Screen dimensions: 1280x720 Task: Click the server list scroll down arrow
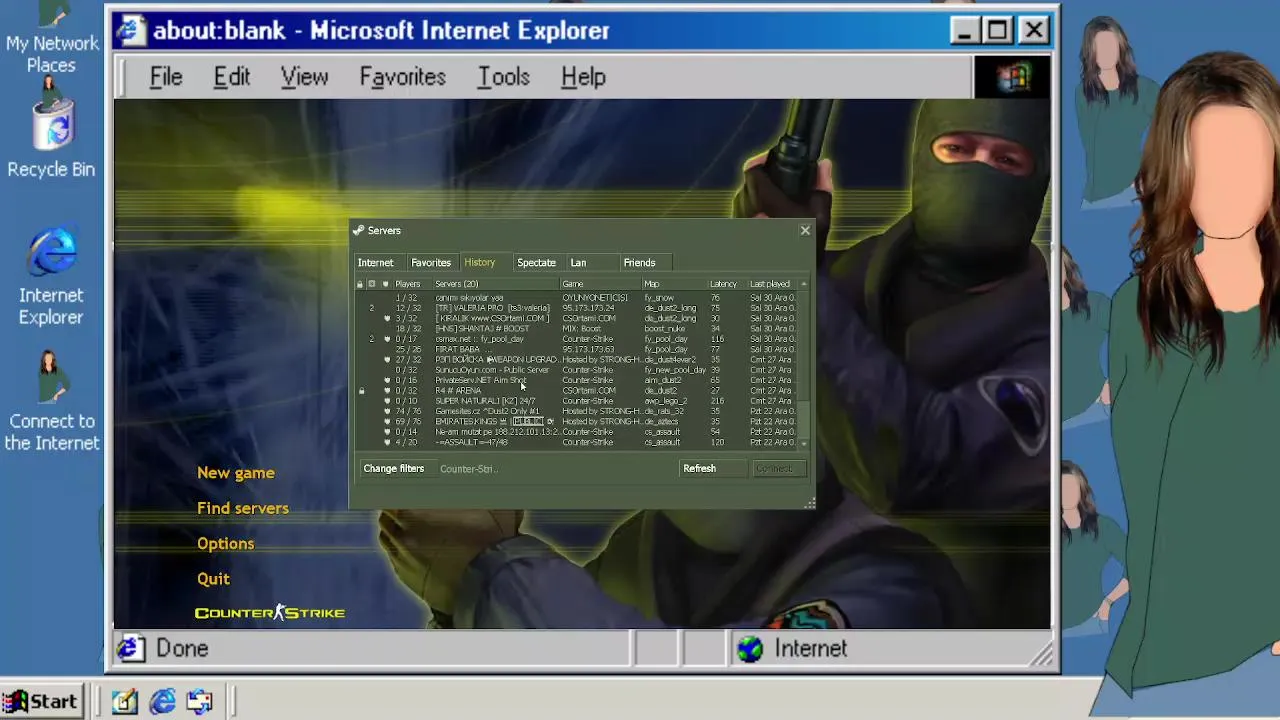click(803, 442)
